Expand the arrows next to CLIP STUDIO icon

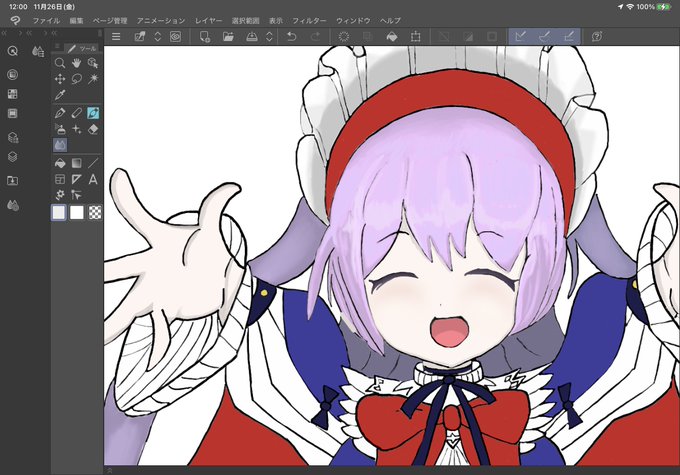(x=157, y=36)
